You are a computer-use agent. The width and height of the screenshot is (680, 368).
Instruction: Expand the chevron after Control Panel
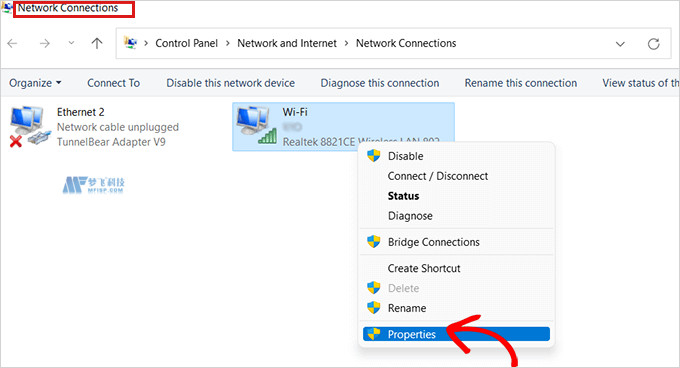228,43
